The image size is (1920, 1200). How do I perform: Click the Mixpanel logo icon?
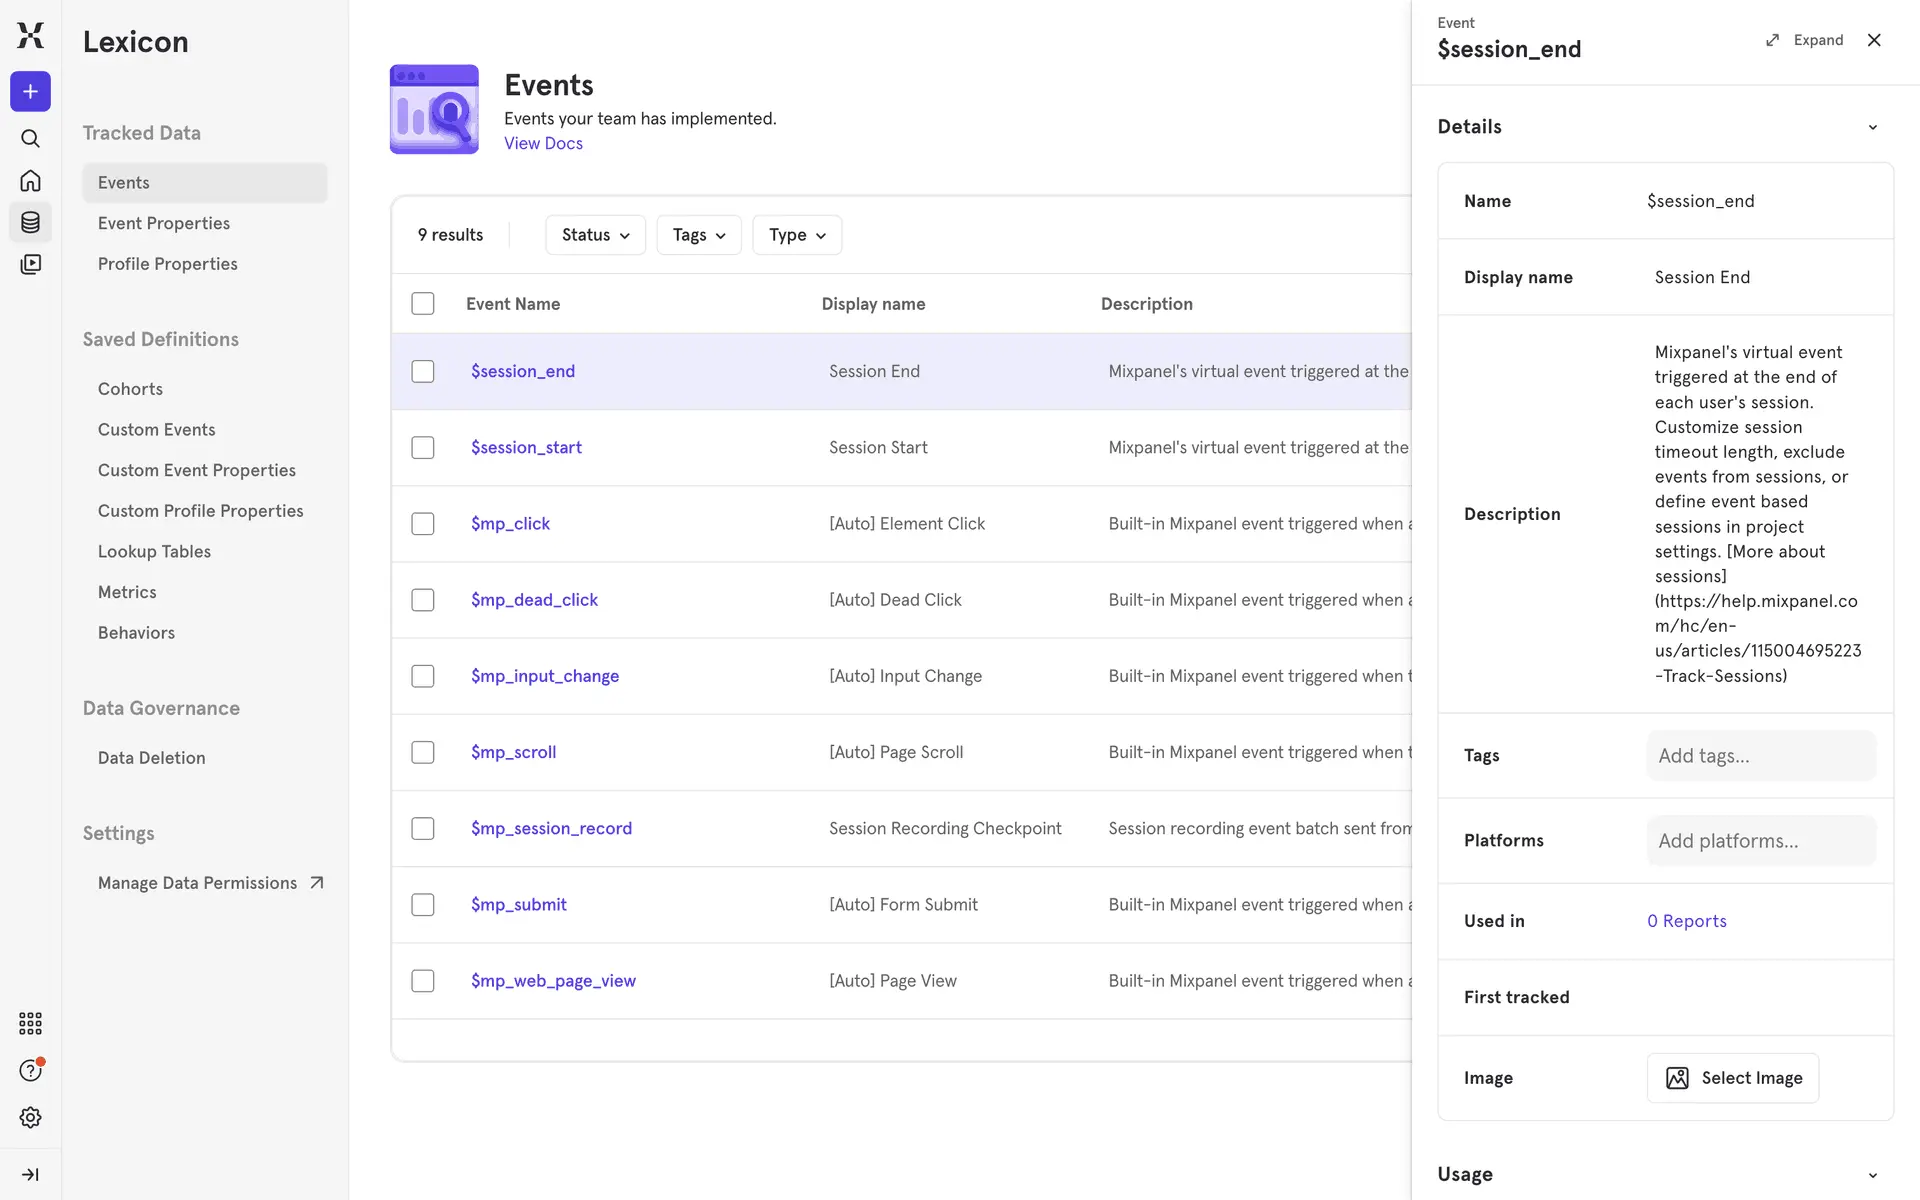click(30, 35)
